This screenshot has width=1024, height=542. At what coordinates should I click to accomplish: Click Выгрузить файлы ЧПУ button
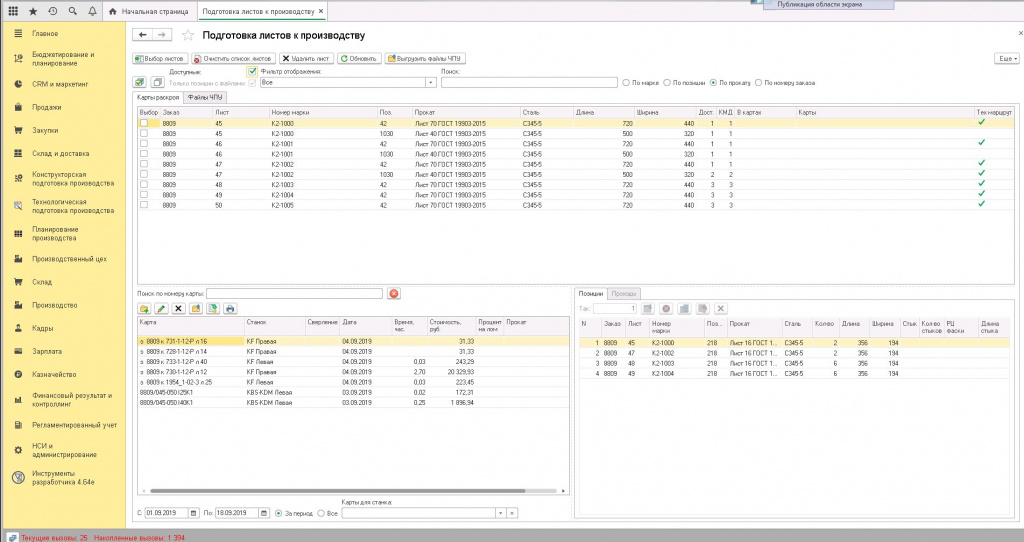tap(424, 58)
